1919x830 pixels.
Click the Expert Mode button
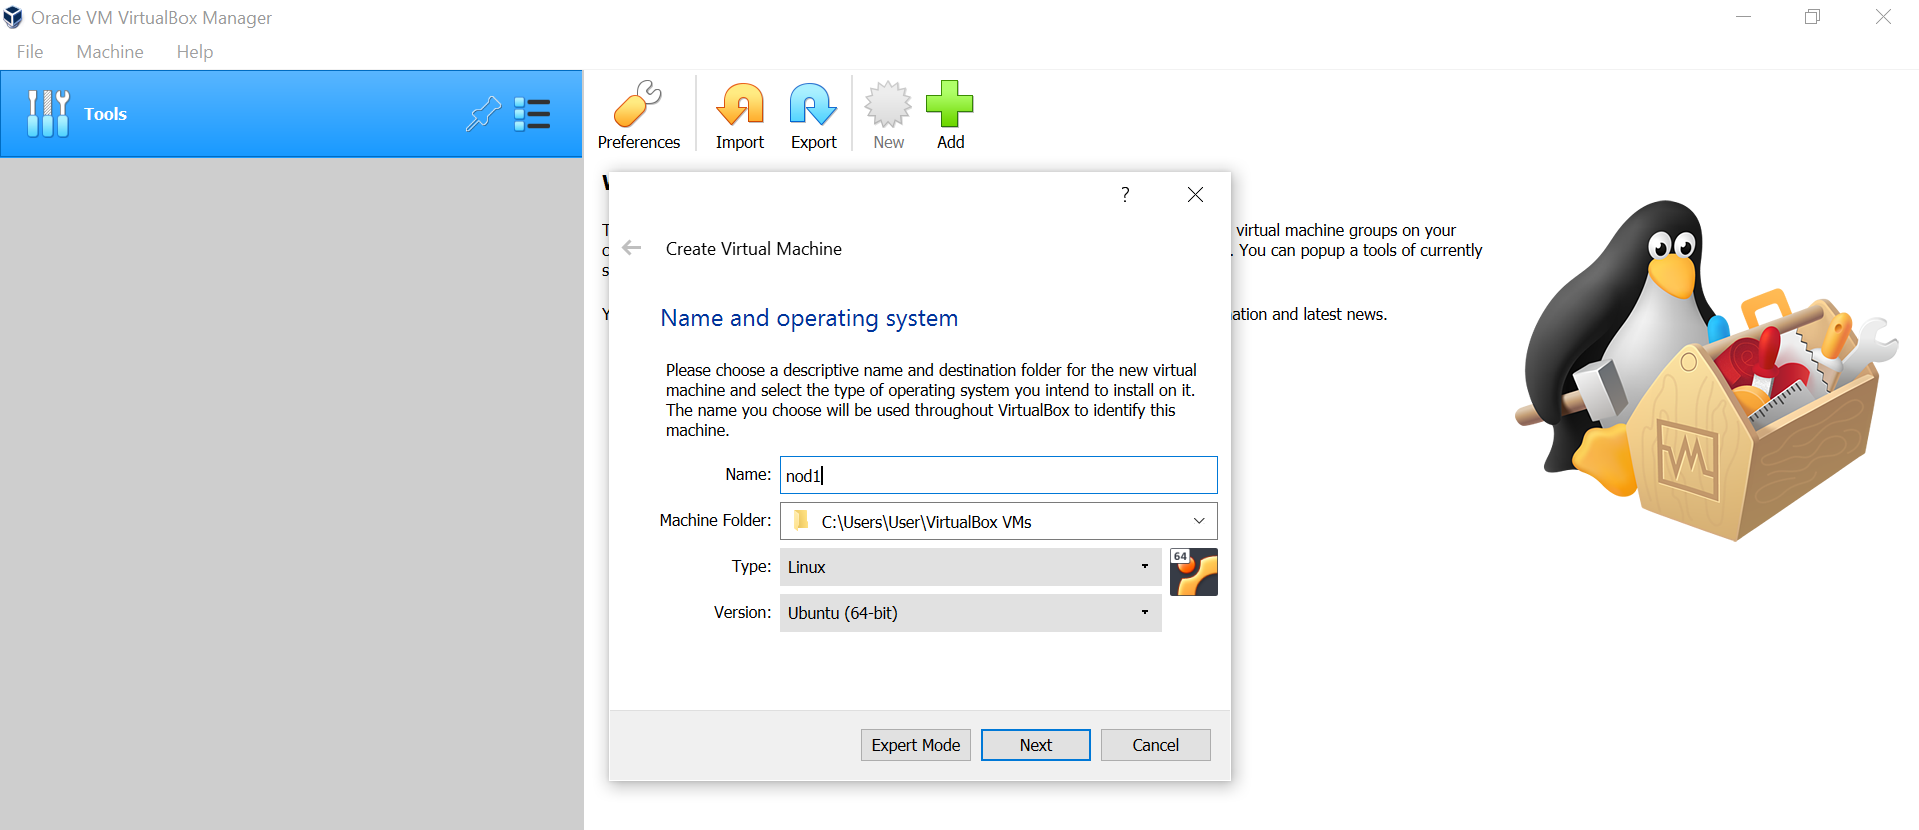(x=916, y=745)
